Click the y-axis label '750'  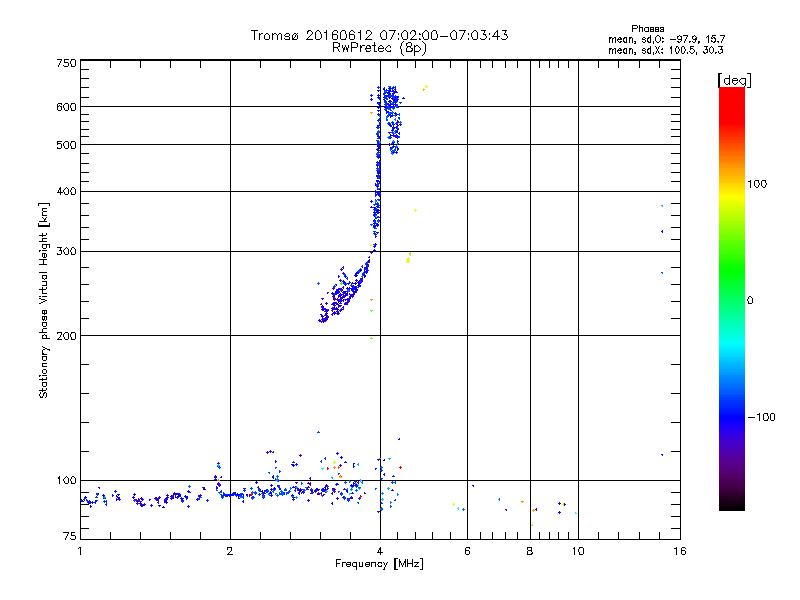click(66, 63)
